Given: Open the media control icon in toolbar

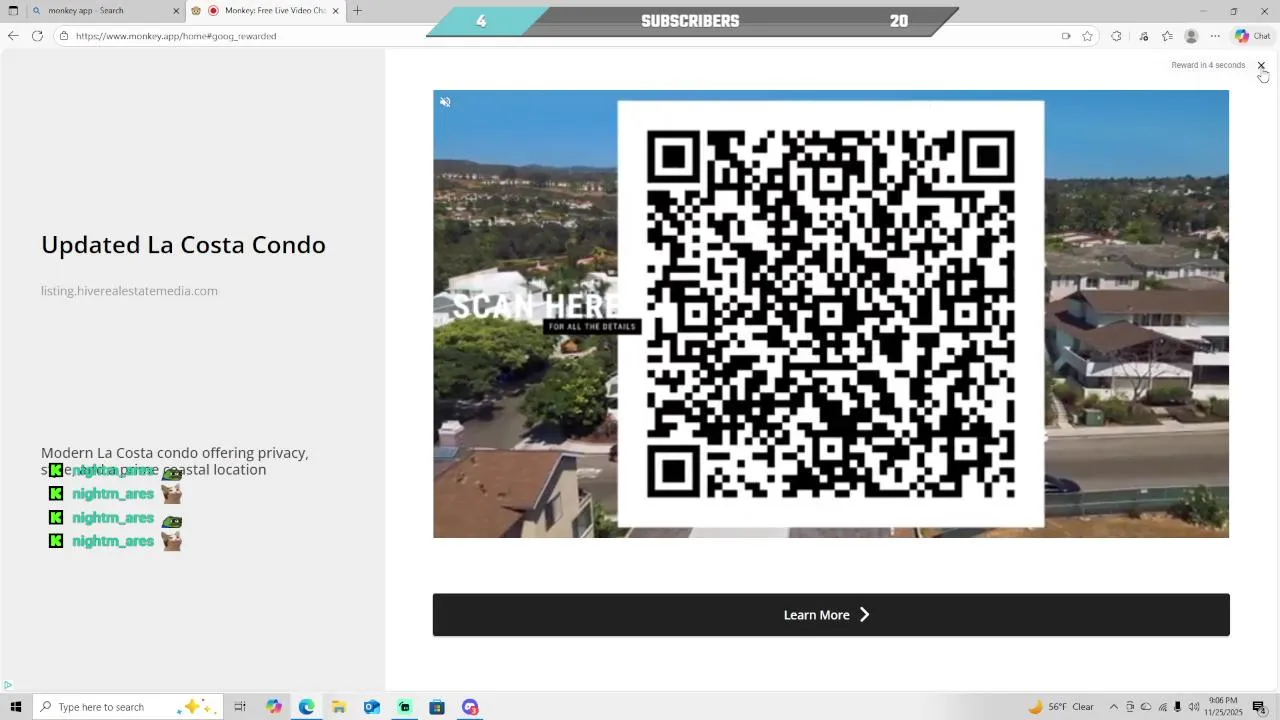Looking at the screenshot, I should 1144,36.
